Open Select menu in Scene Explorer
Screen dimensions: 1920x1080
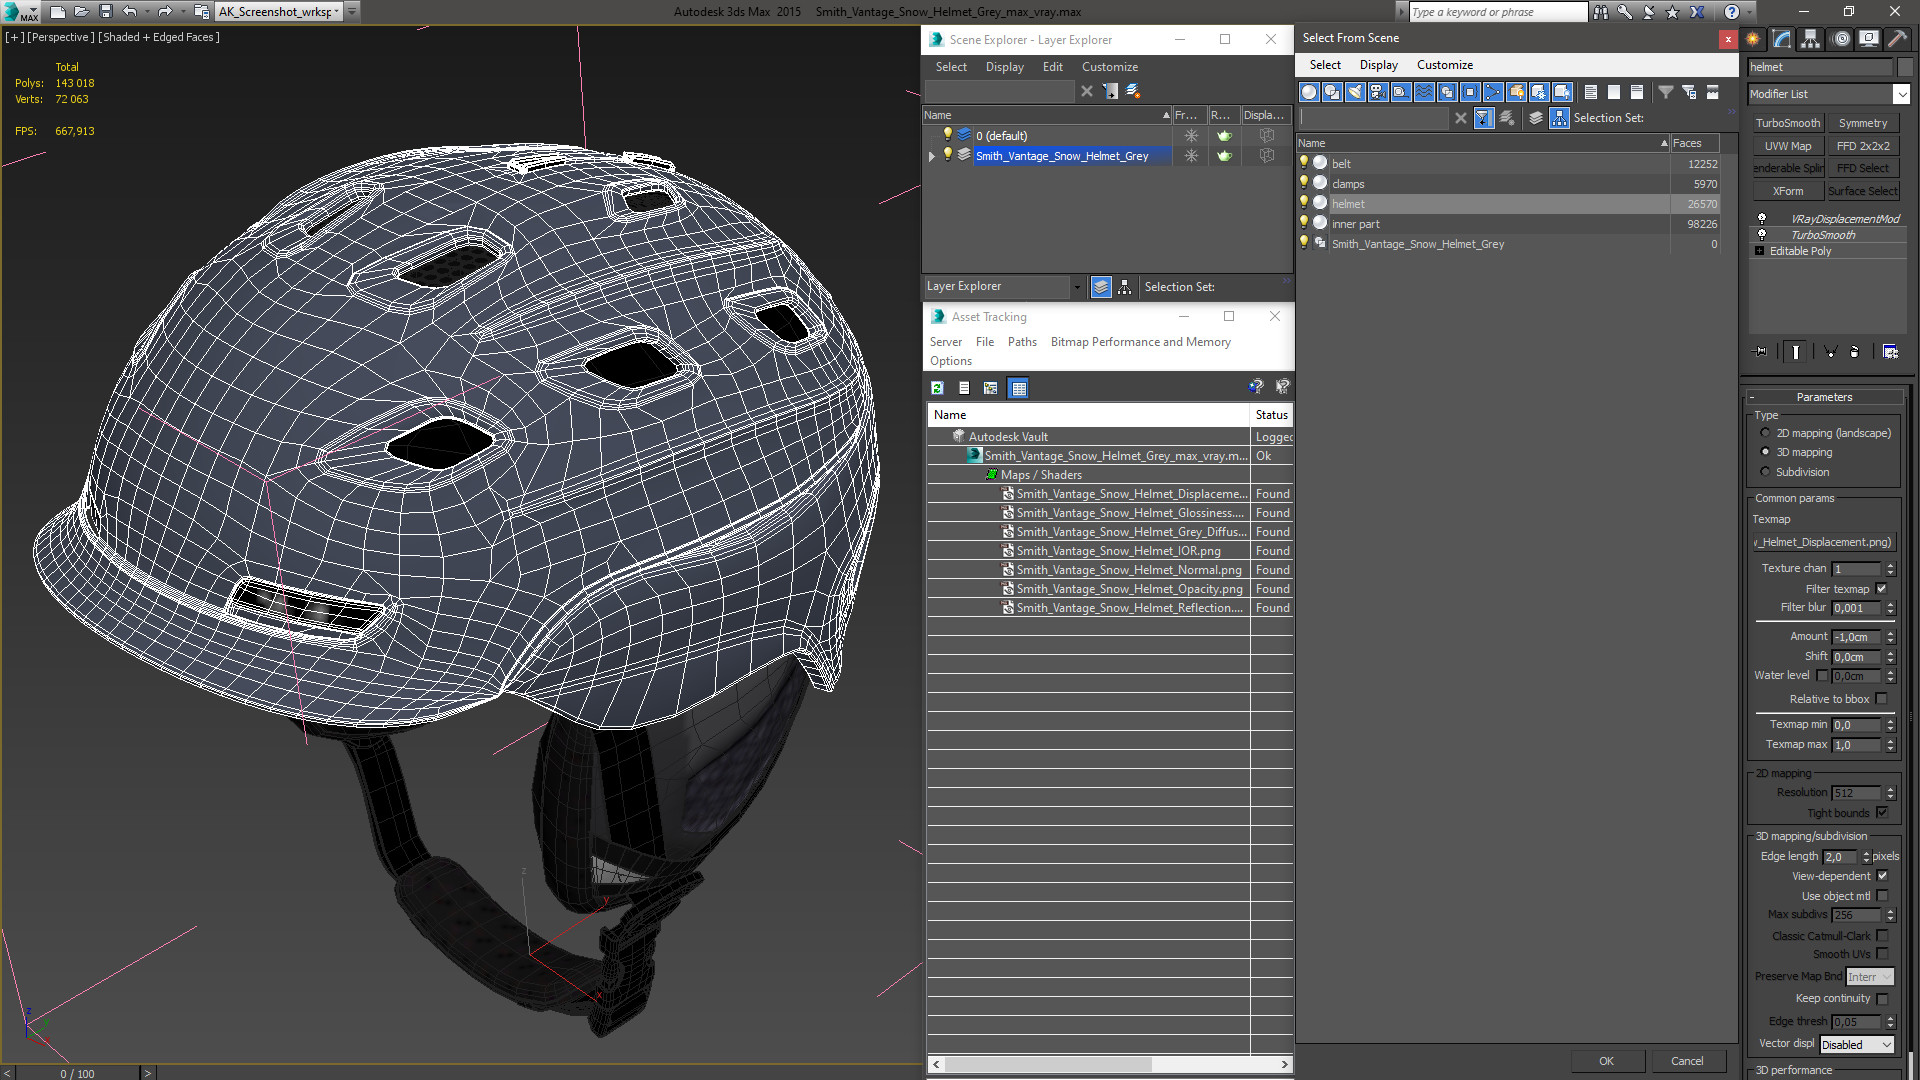point(951,67)
